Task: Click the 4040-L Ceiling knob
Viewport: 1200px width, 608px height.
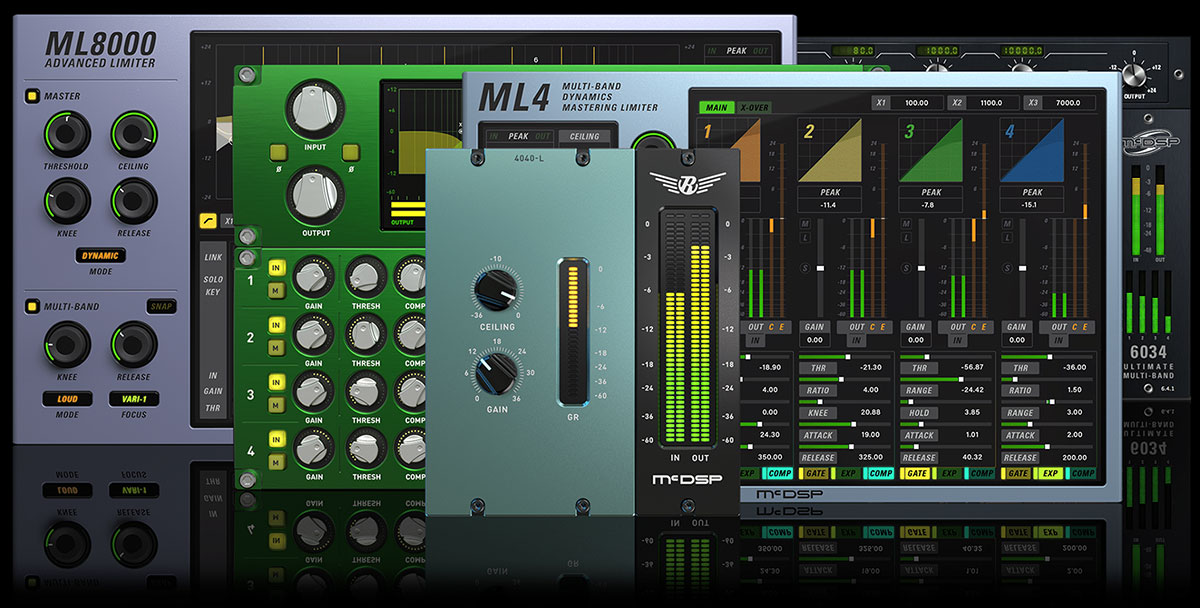Action: (497, 290)
